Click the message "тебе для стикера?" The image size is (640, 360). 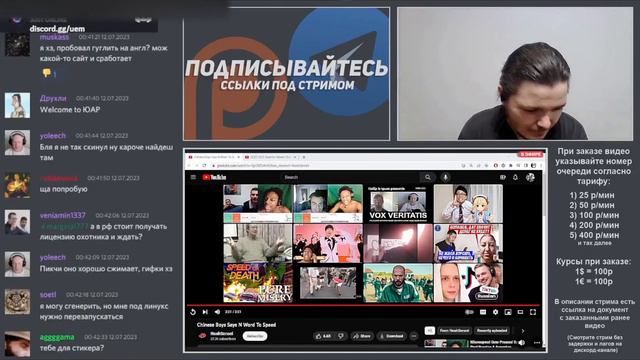(72, 348)
